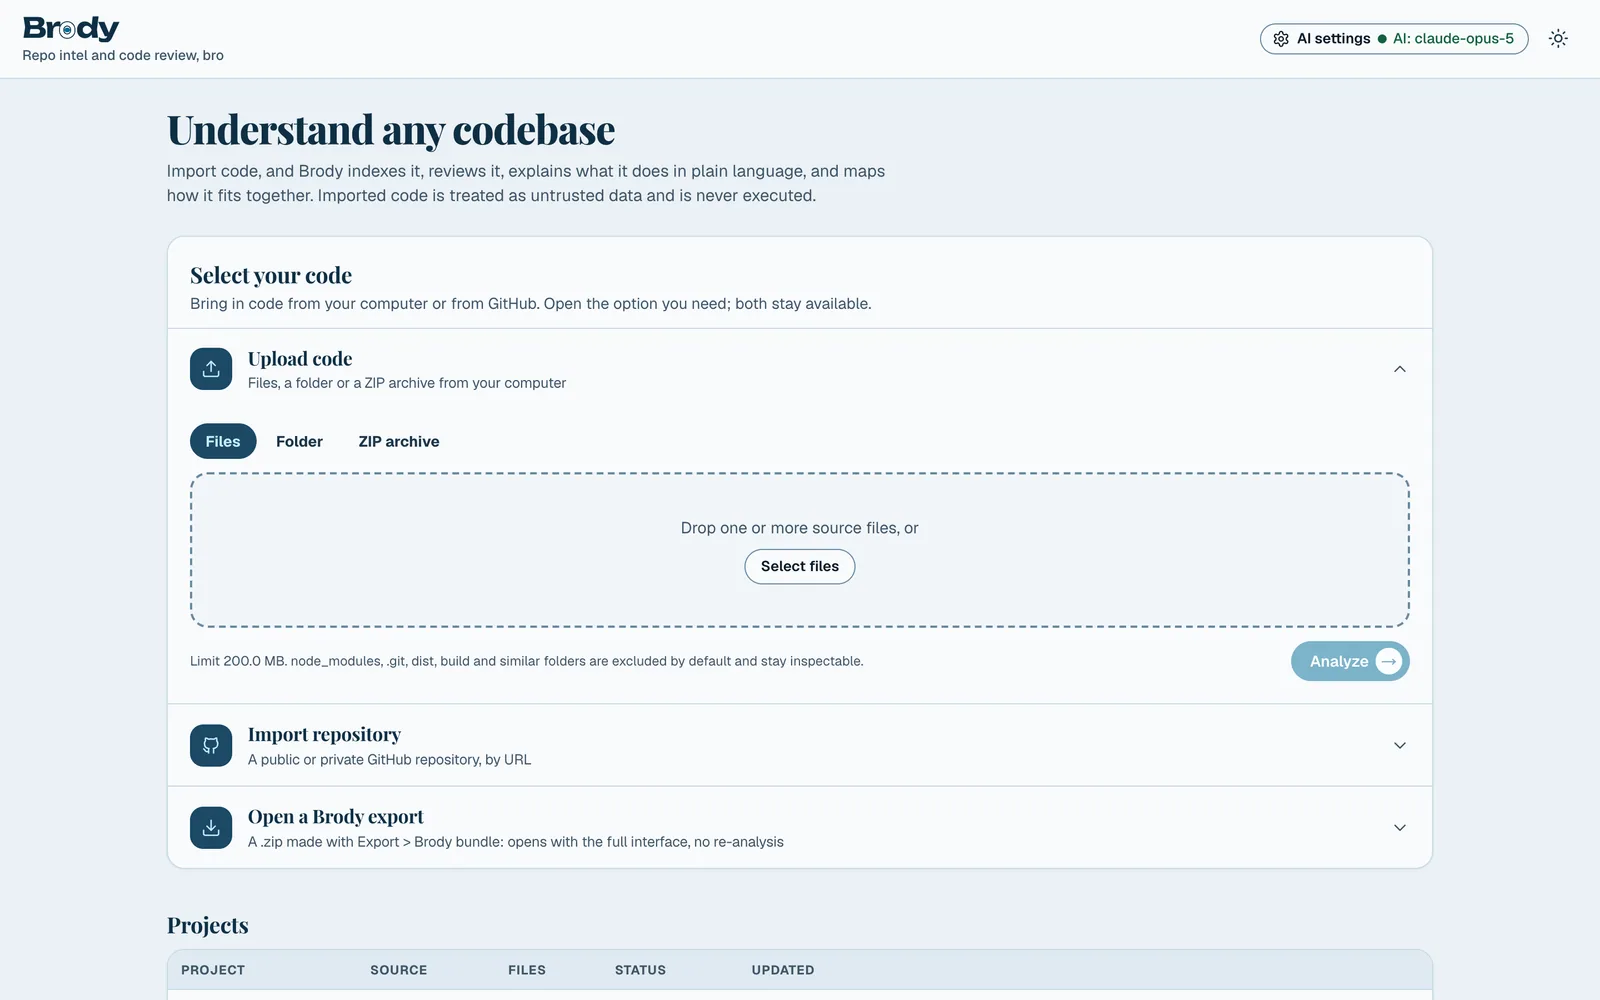The width and height of the screenshot is (1600, 1000).
Task: Click the Understand any codebase heading
Action: [391, 130]
